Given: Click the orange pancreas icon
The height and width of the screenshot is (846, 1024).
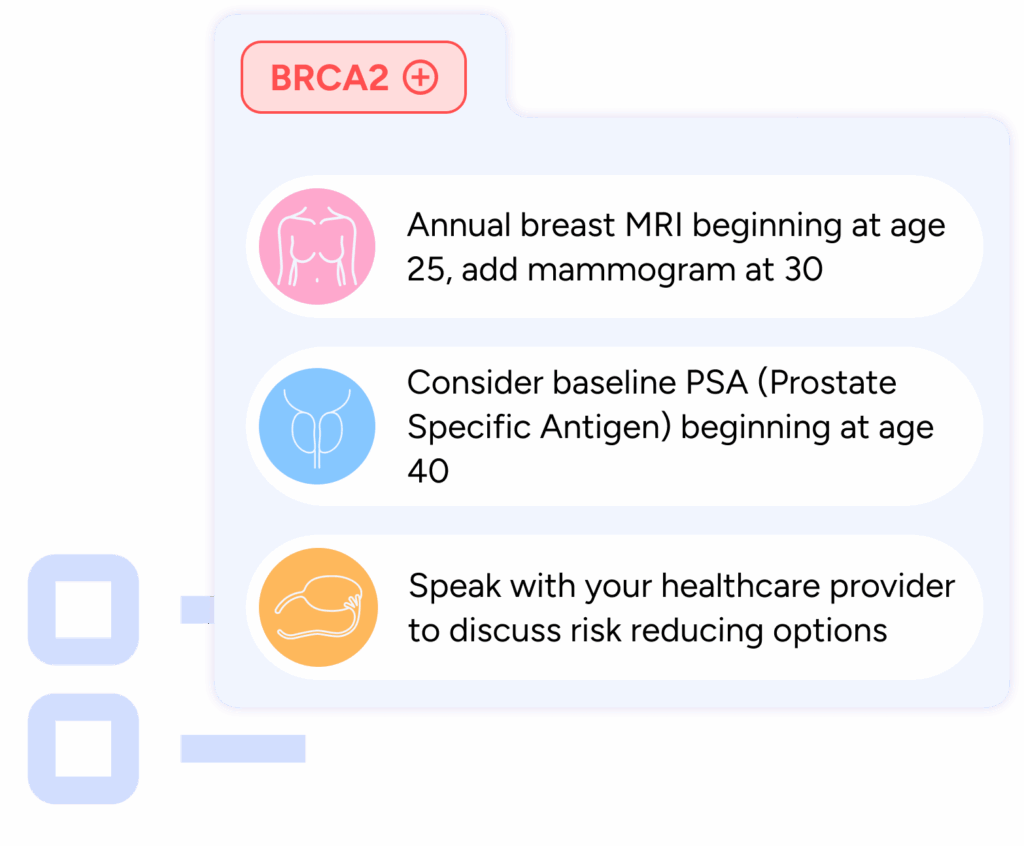Looking at the screenshot, I should tap(318, 607).
